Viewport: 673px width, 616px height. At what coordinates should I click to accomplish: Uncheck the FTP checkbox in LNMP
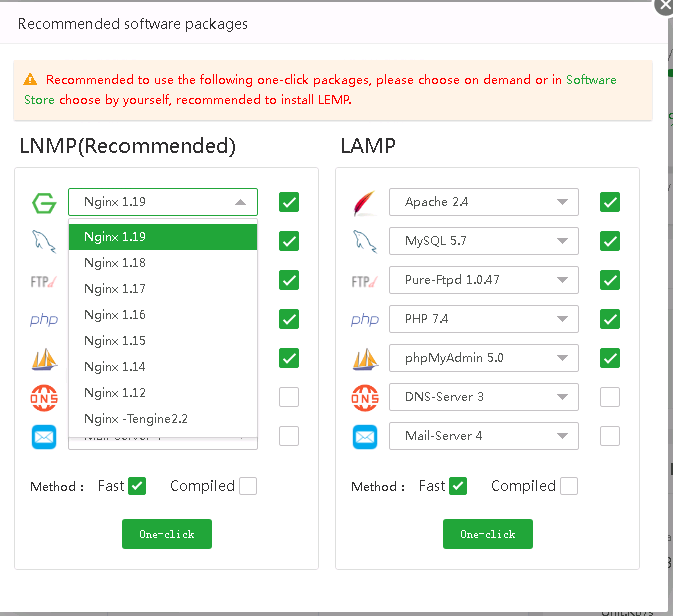[289, 280]
